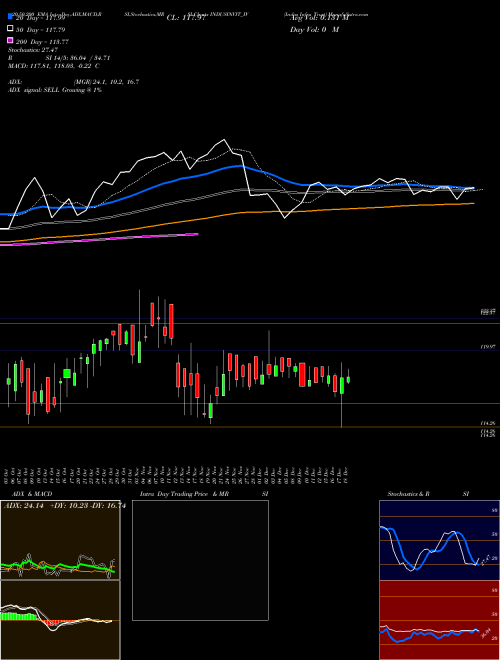Screen dimensions: 500x660
Task: Select the '200 Day - 113.77' text
Action: click(x=42, y=42)
